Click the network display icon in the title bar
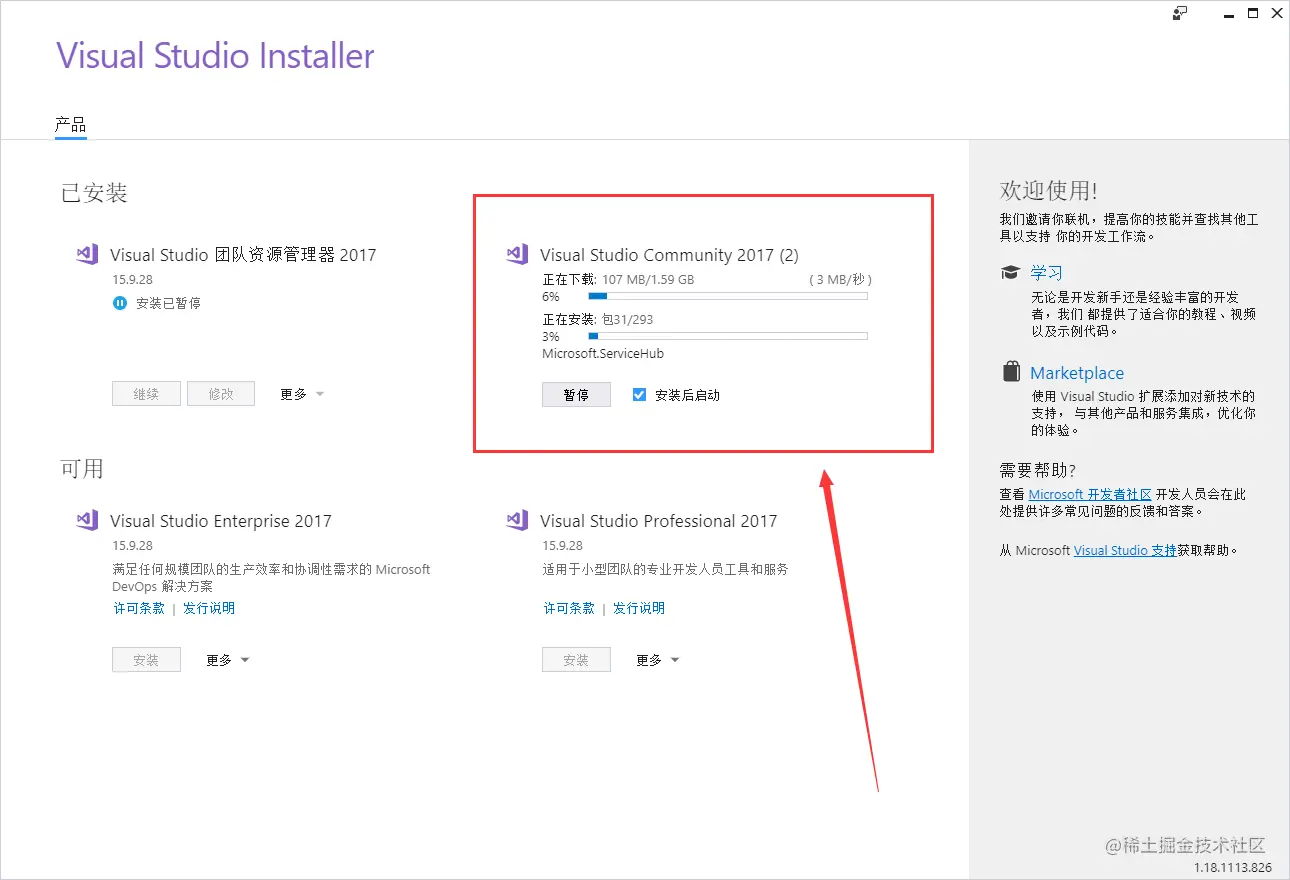This screenshot has height=880, width=1290. pyautogui.click(x=1179, y=13)
